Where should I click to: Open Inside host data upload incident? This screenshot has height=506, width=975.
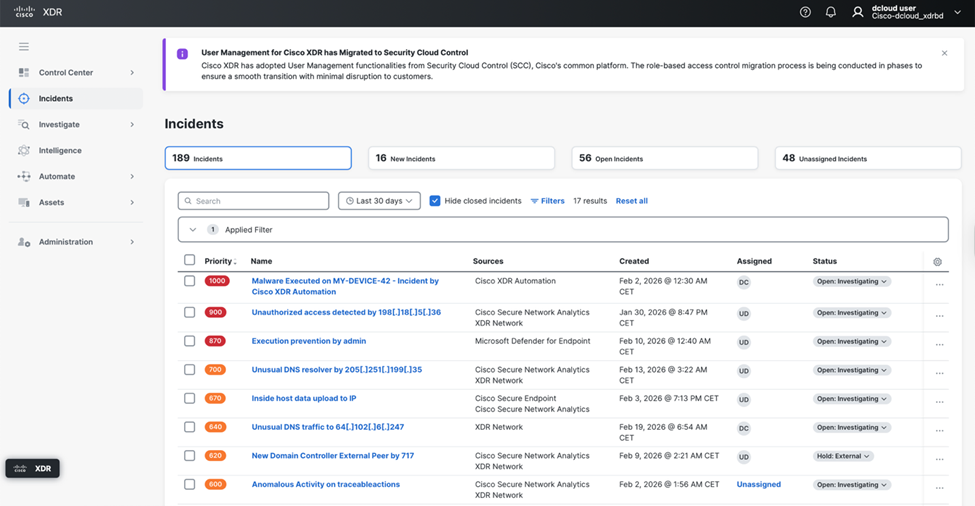304,398
